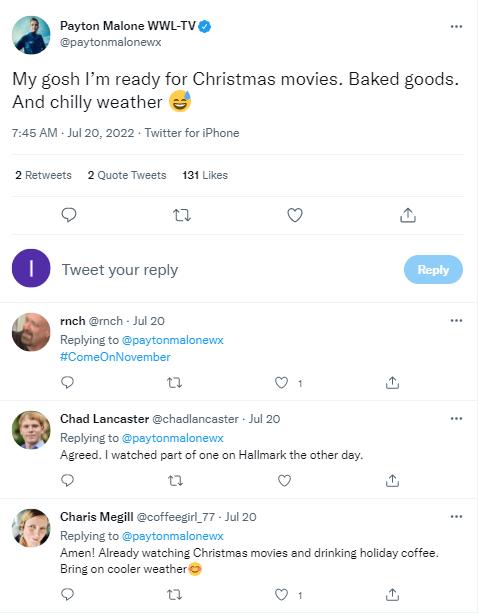478x614 pixels.
Task: Open more options menu on rnch's reply
Action: 456,321
